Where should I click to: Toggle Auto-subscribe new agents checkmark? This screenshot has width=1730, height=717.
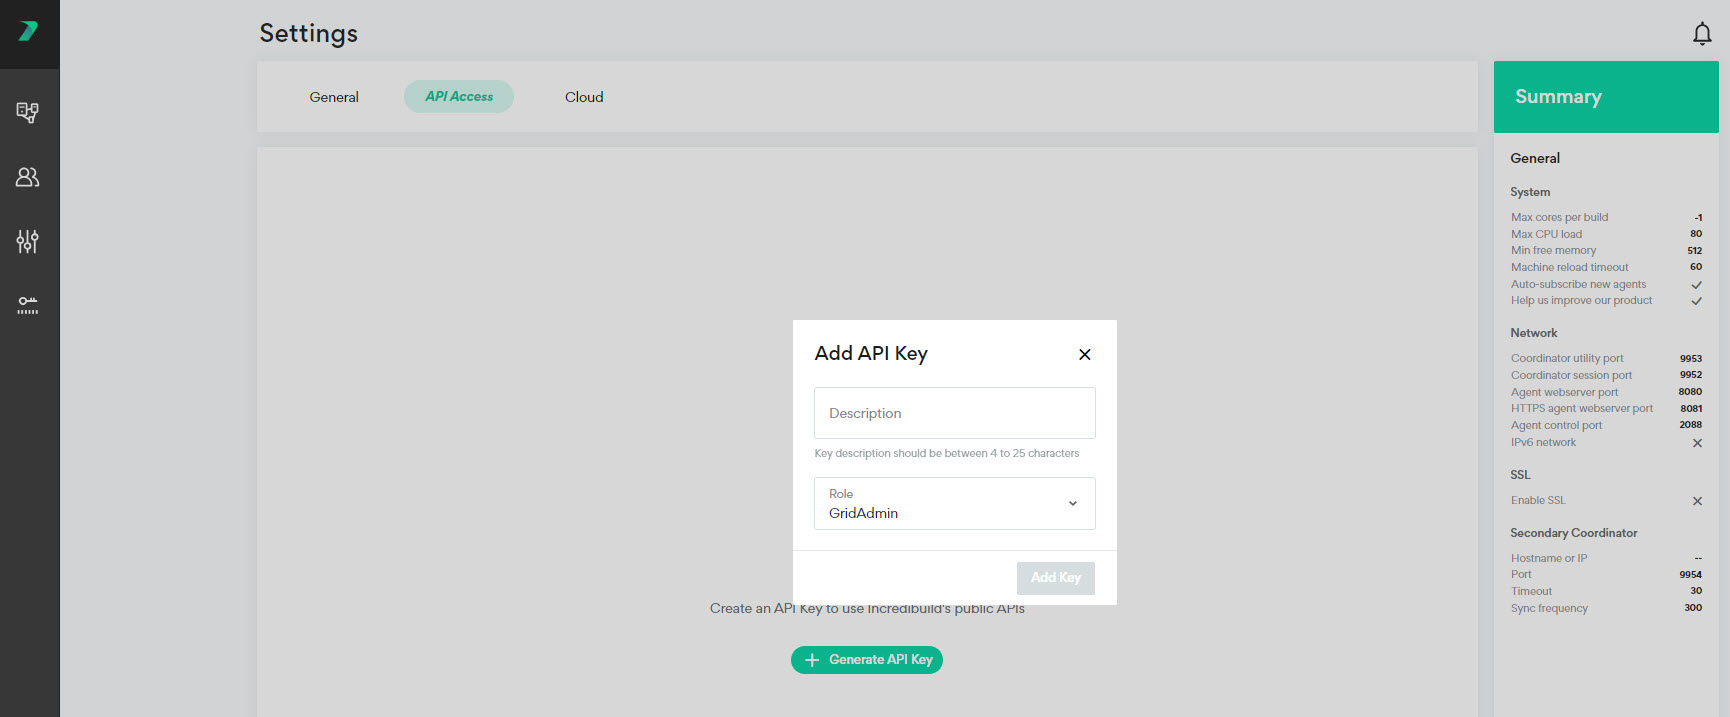[1696, 285]
